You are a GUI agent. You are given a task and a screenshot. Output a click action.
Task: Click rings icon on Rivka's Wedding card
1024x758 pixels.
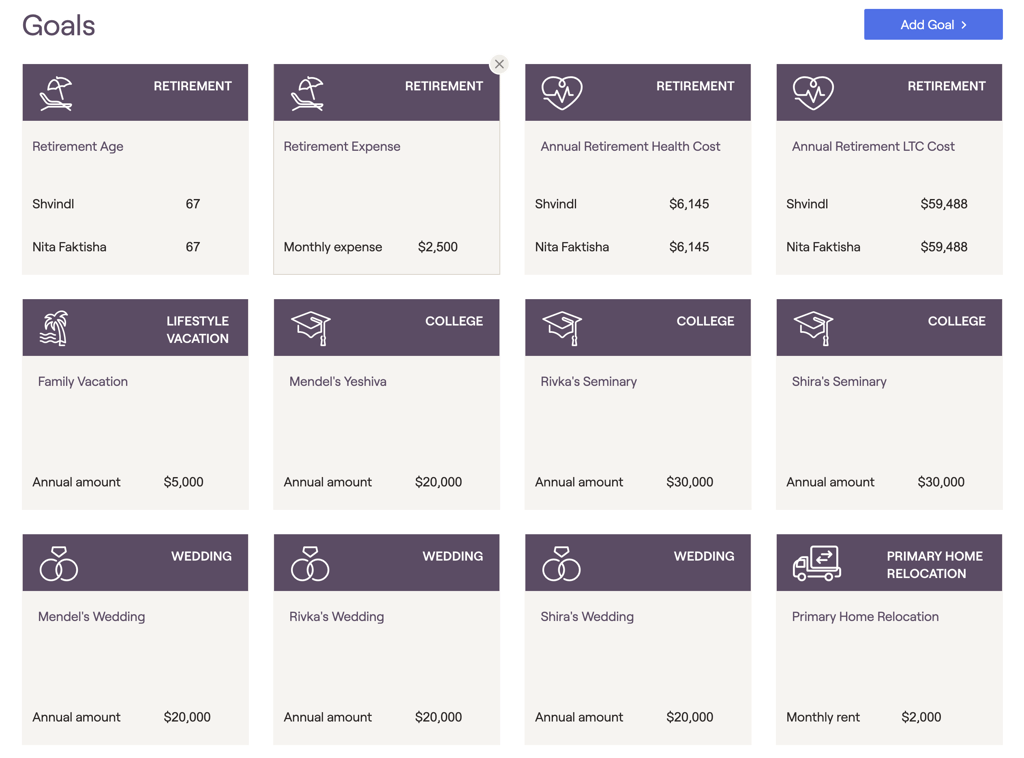coord(310,564)
